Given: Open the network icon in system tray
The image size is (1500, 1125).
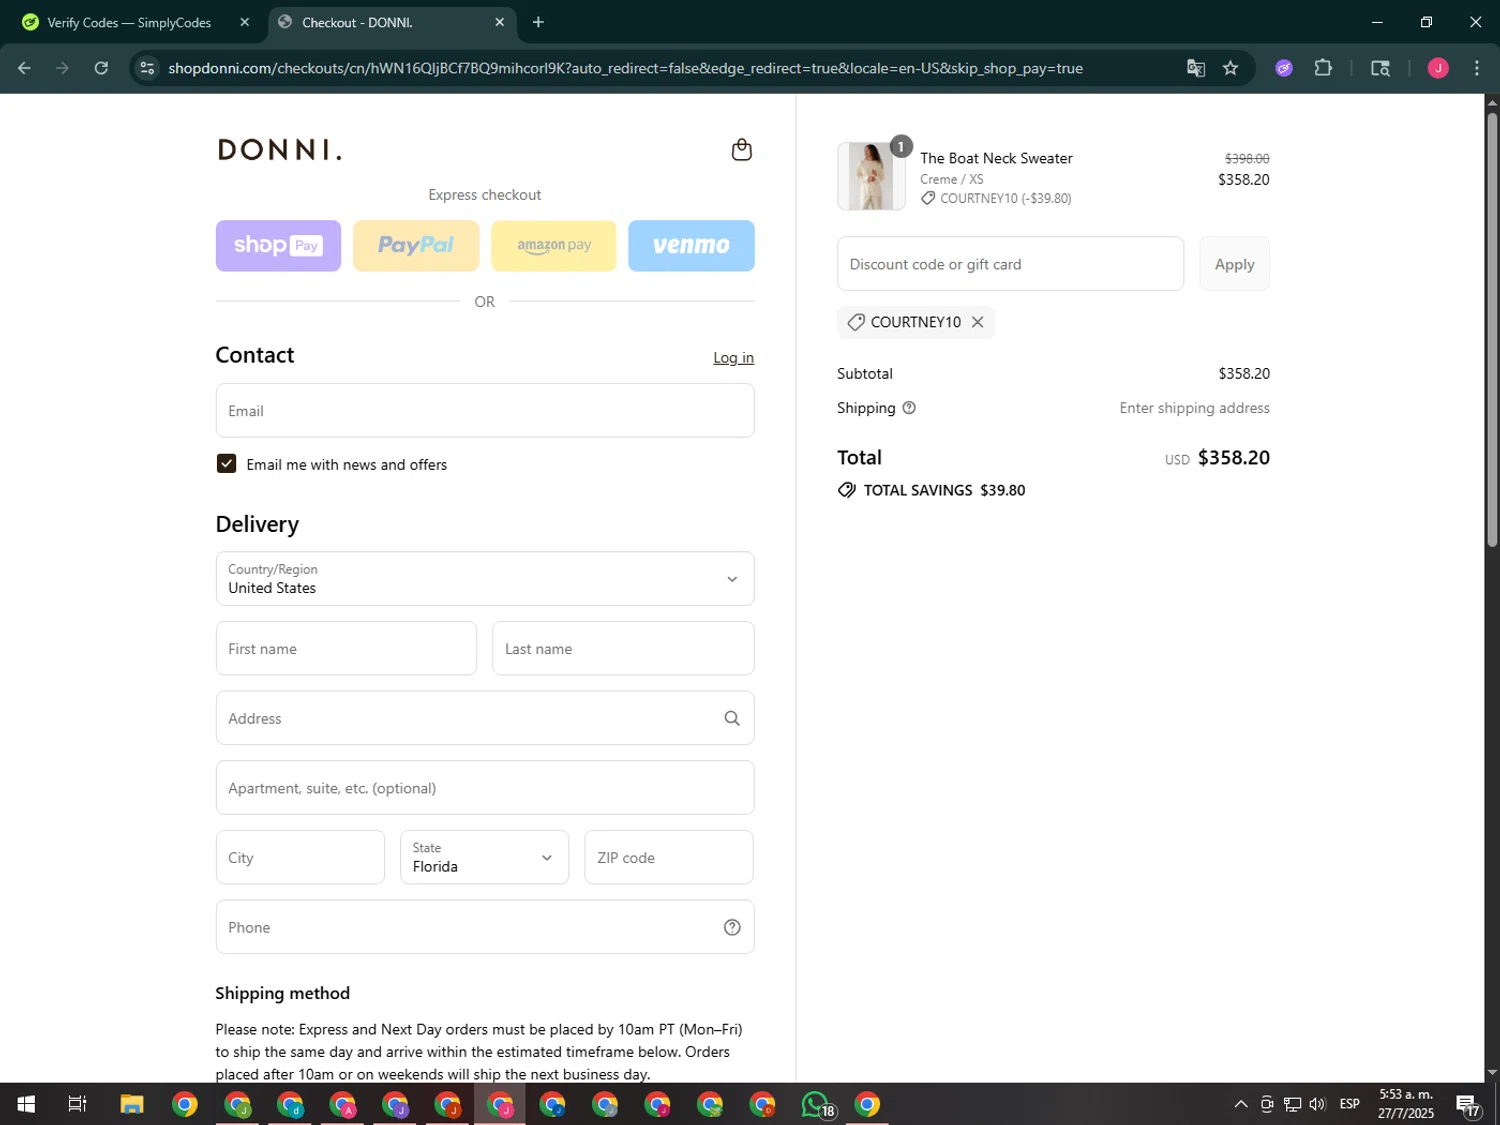Looking at the screenshot, I should [x=1292, y=1104].
